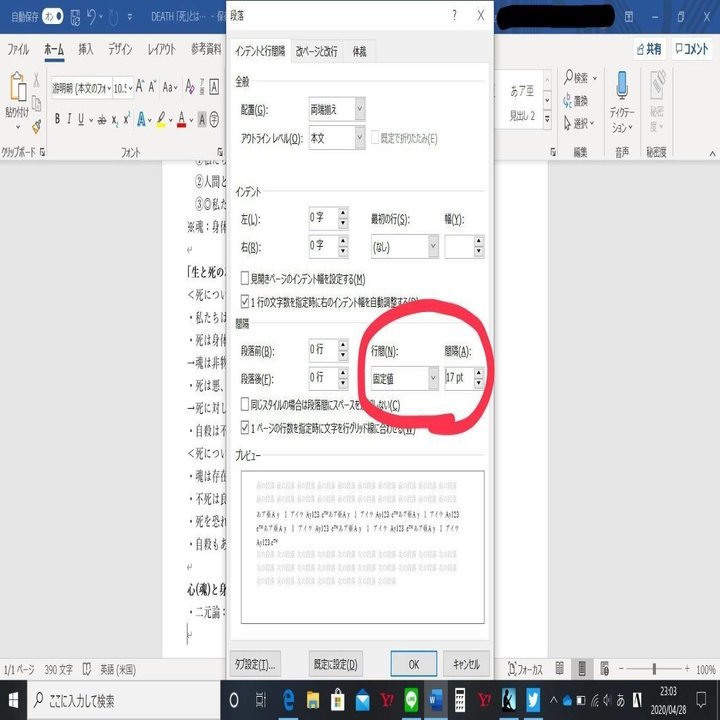Switch to Line and Page Breaks tab
Screen dimensions: 720x720
316,51
